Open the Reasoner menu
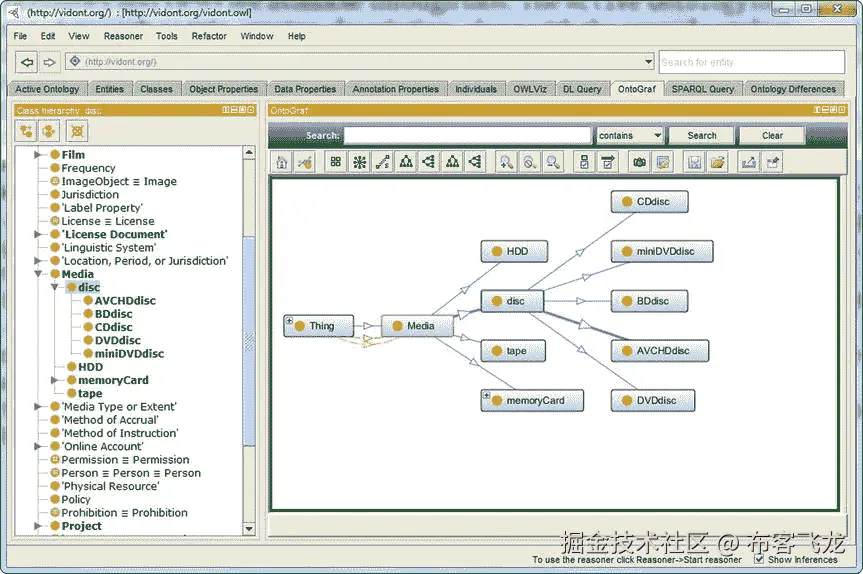The image size is (863, 574). point(123,36)
